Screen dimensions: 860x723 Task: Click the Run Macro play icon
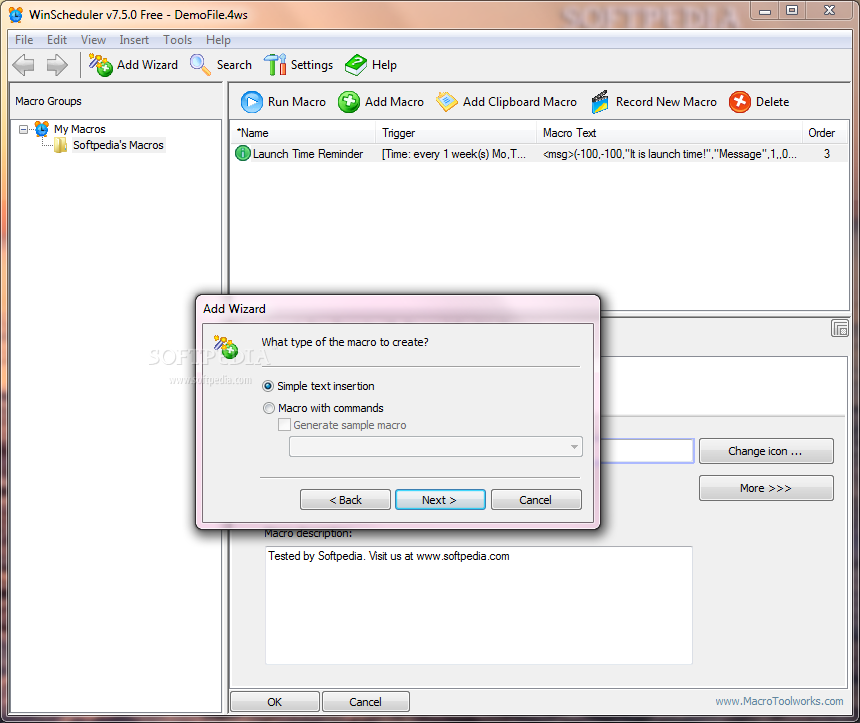click(x=252, y=102)
